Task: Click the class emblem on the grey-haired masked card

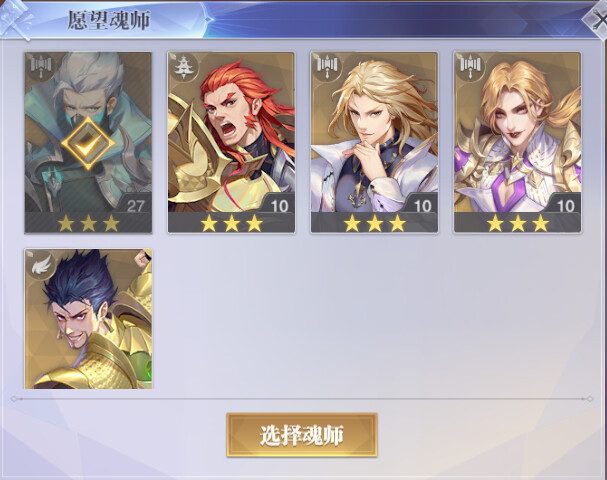Action: [41, 65]
